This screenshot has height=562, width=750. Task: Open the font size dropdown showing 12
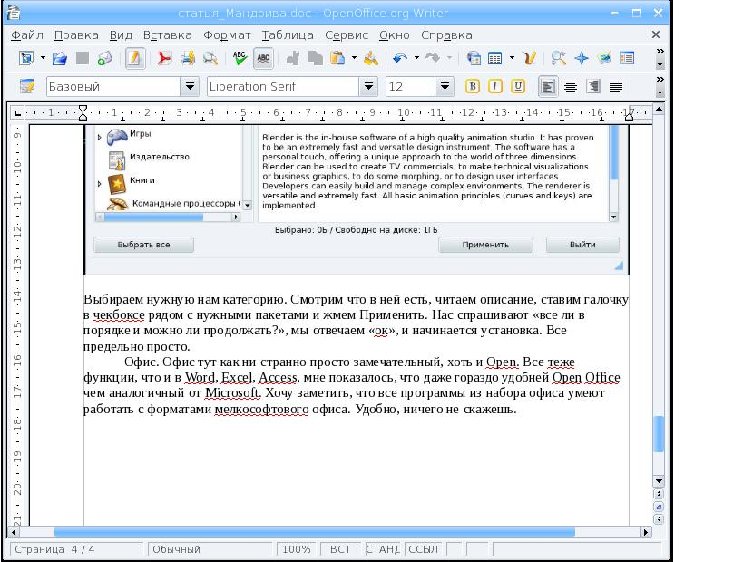click(445, 87)
